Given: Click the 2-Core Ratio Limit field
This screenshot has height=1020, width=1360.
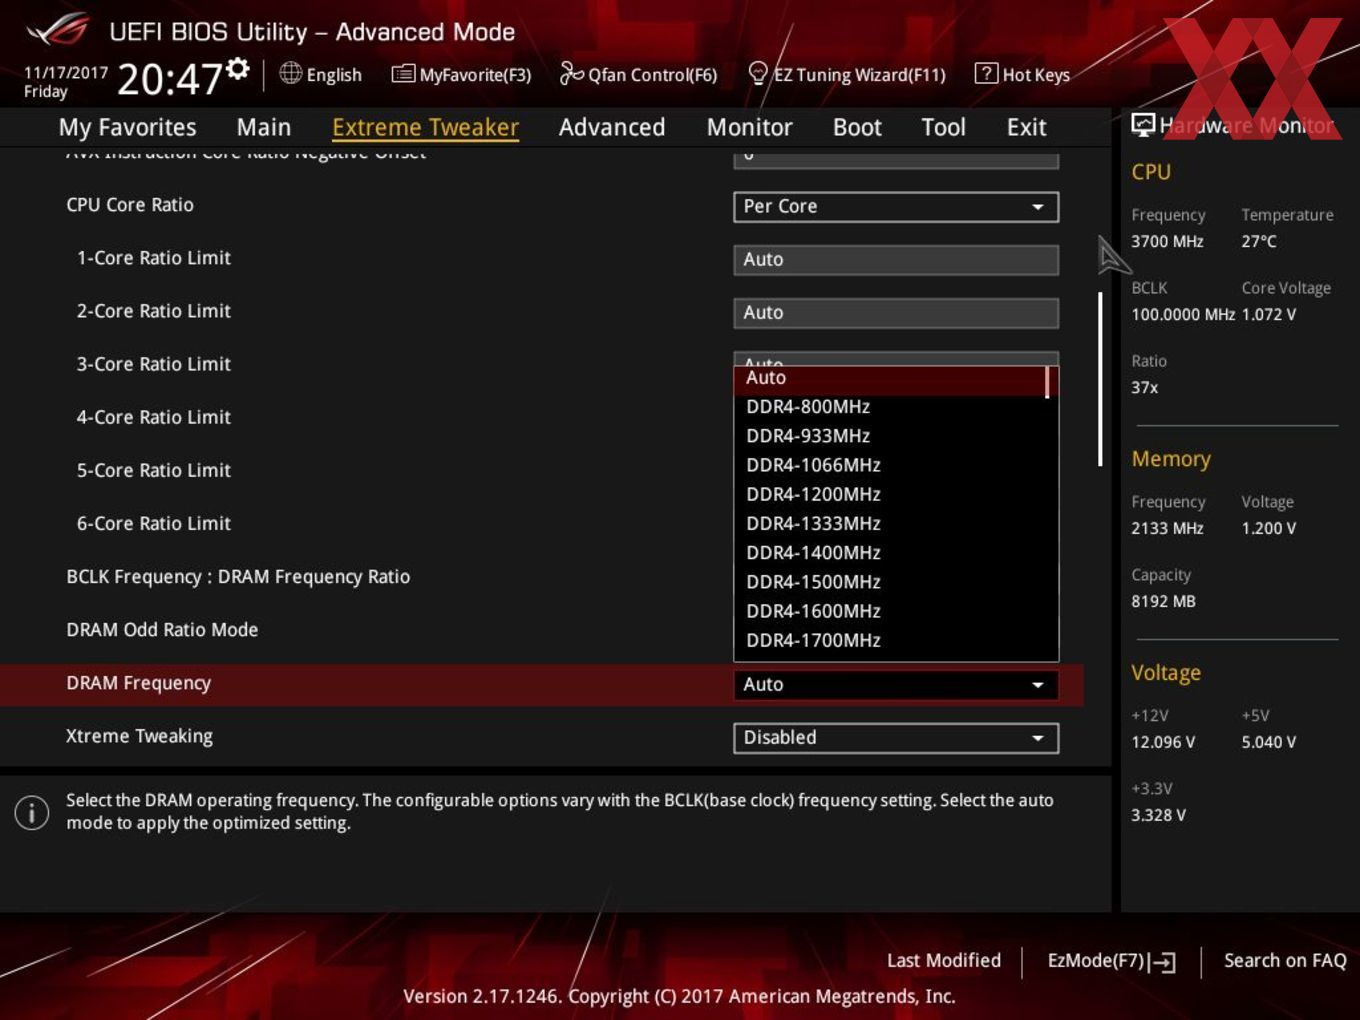Looking at the screenshot, I should [896, 312].
